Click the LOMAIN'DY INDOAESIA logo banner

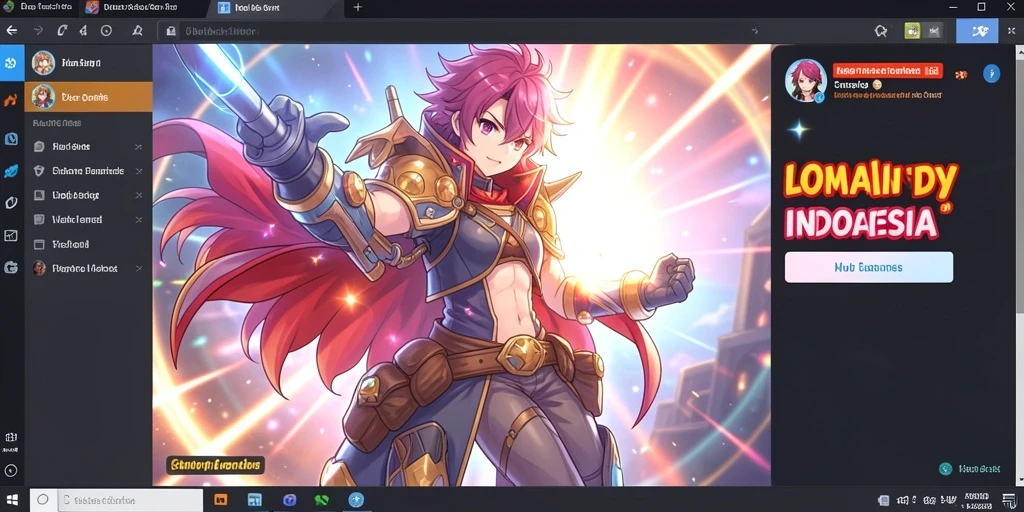[871, 200]
